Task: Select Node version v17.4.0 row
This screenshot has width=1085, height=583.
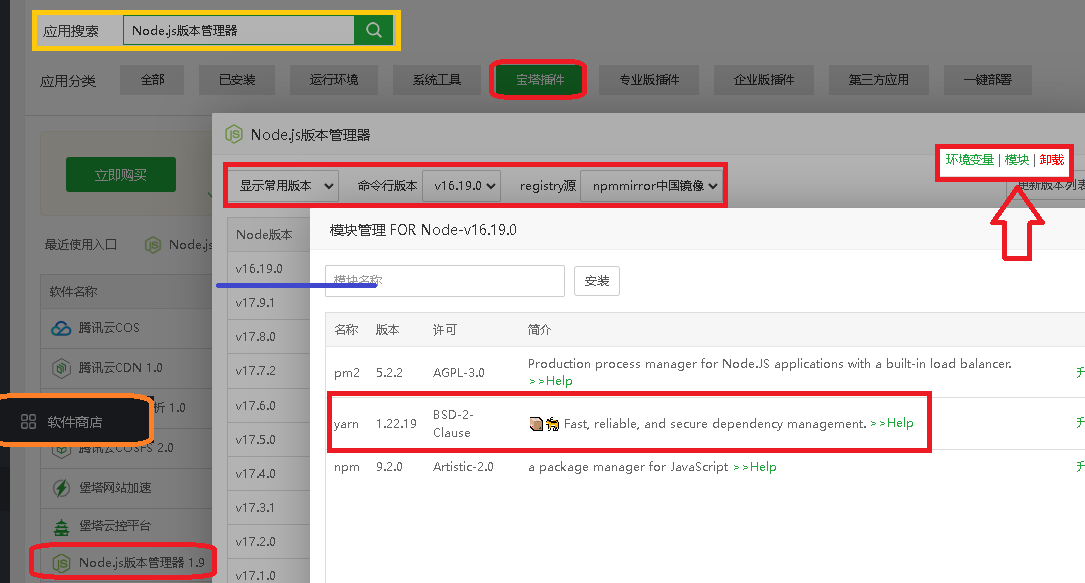Action: tap(269, 473)
